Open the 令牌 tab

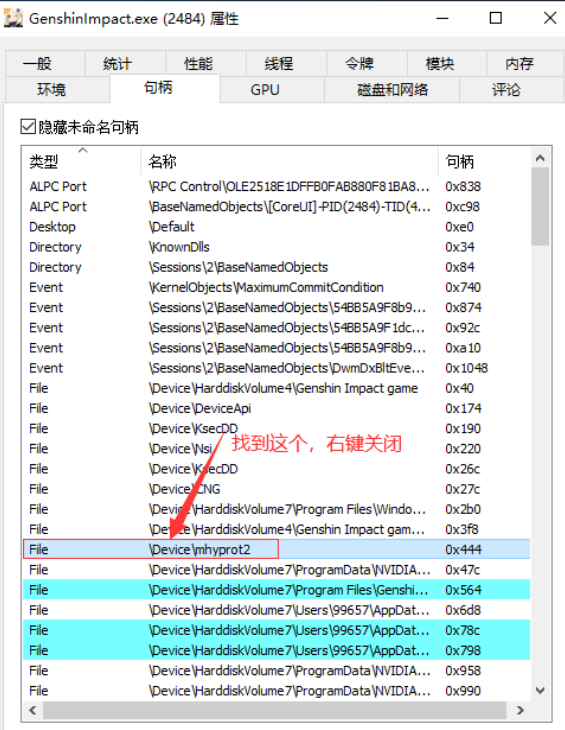(367, 63)
